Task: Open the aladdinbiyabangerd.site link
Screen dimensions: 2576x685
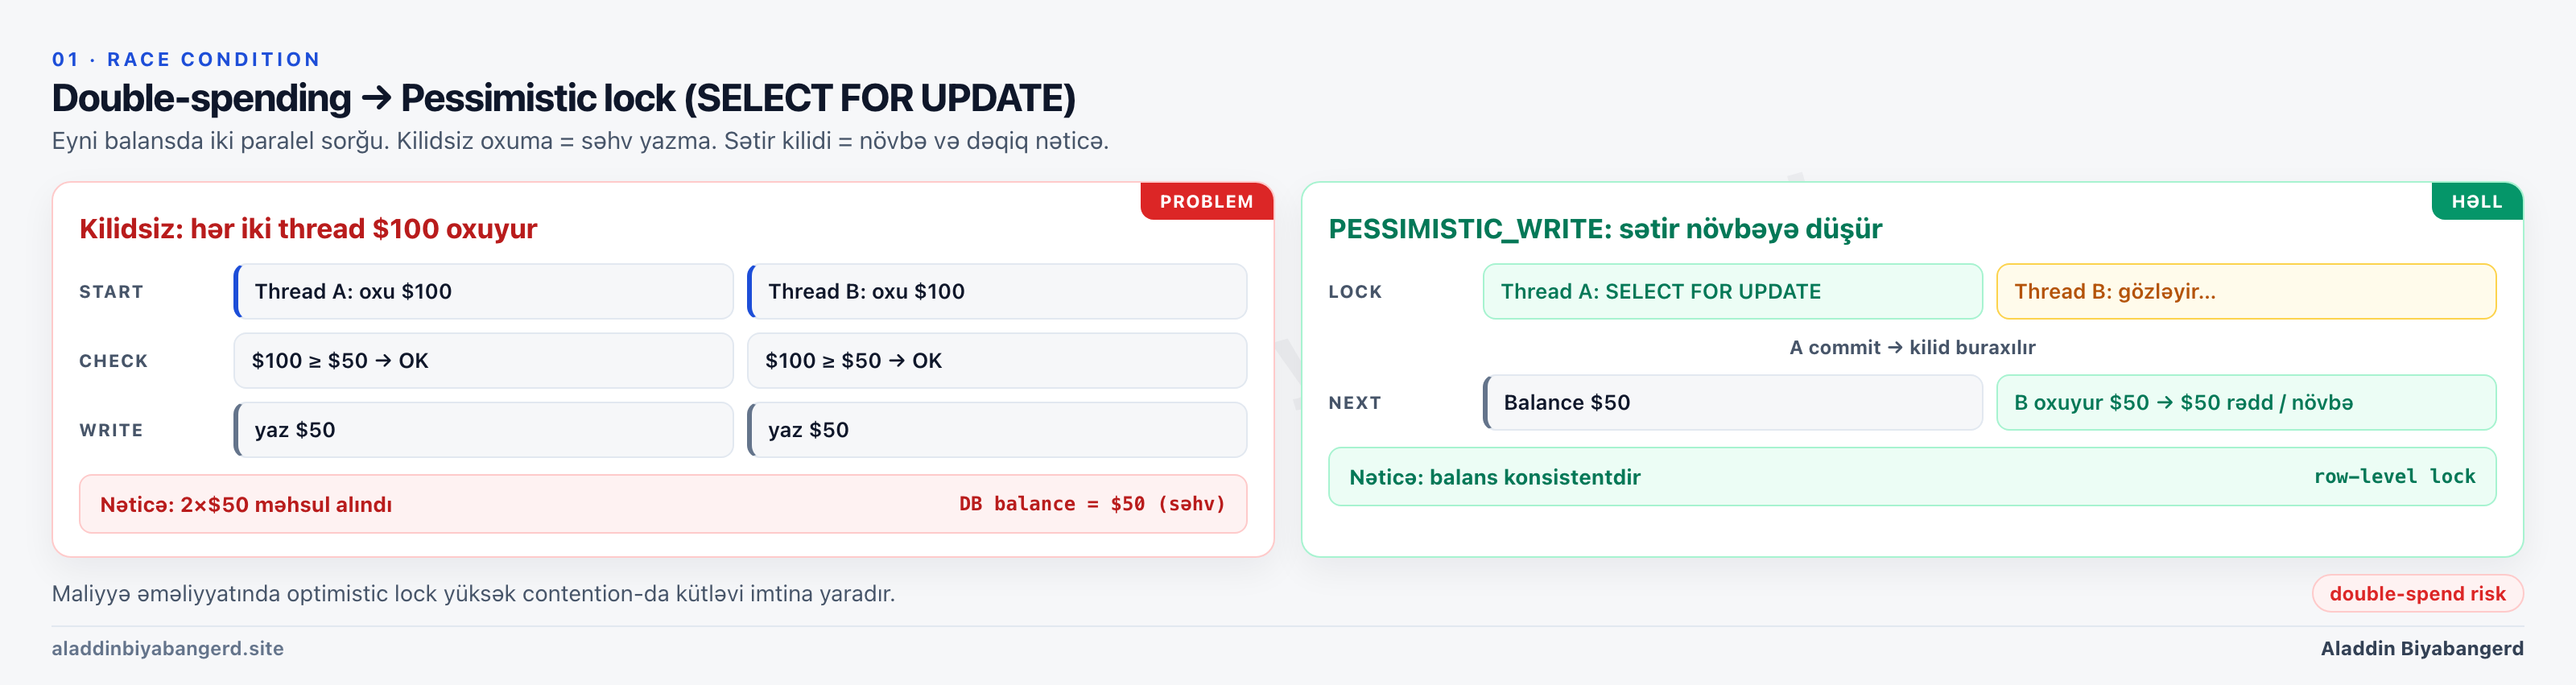Action: [168, 648]
